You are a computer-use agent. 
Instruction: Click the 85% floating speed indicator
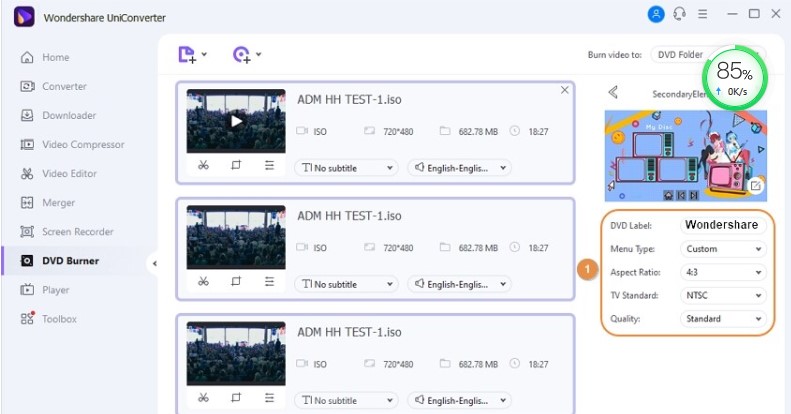tap(734, 77)
